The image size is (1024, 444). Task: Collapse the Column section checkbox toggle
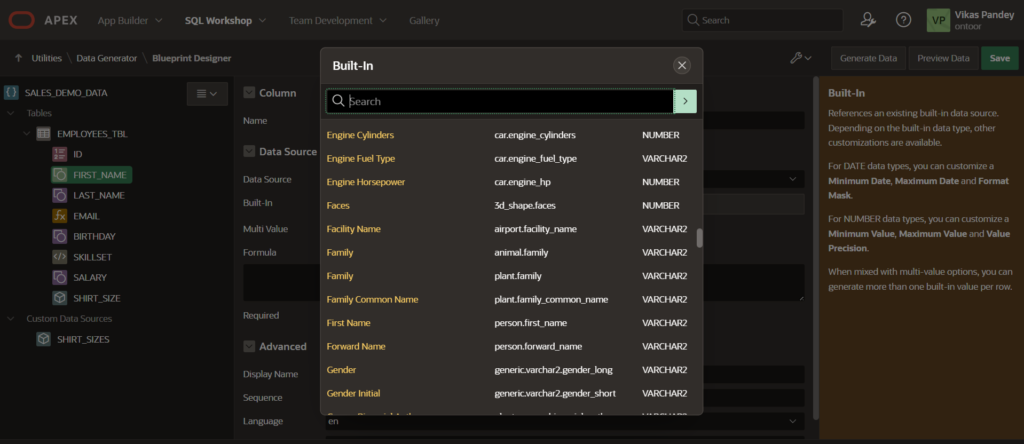coord(250,93)
